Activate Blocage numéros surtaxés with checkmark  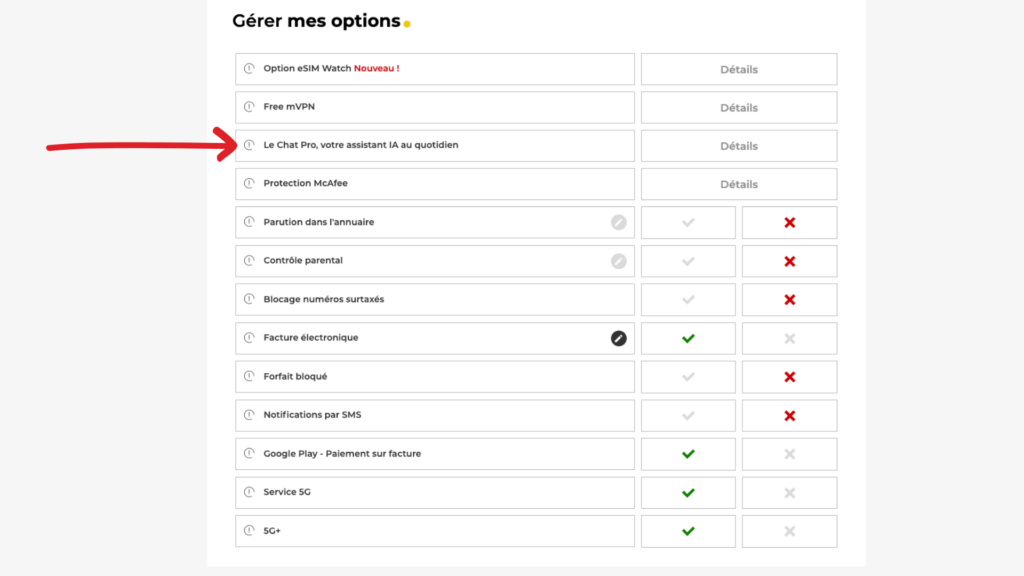(x=688, y=299)
